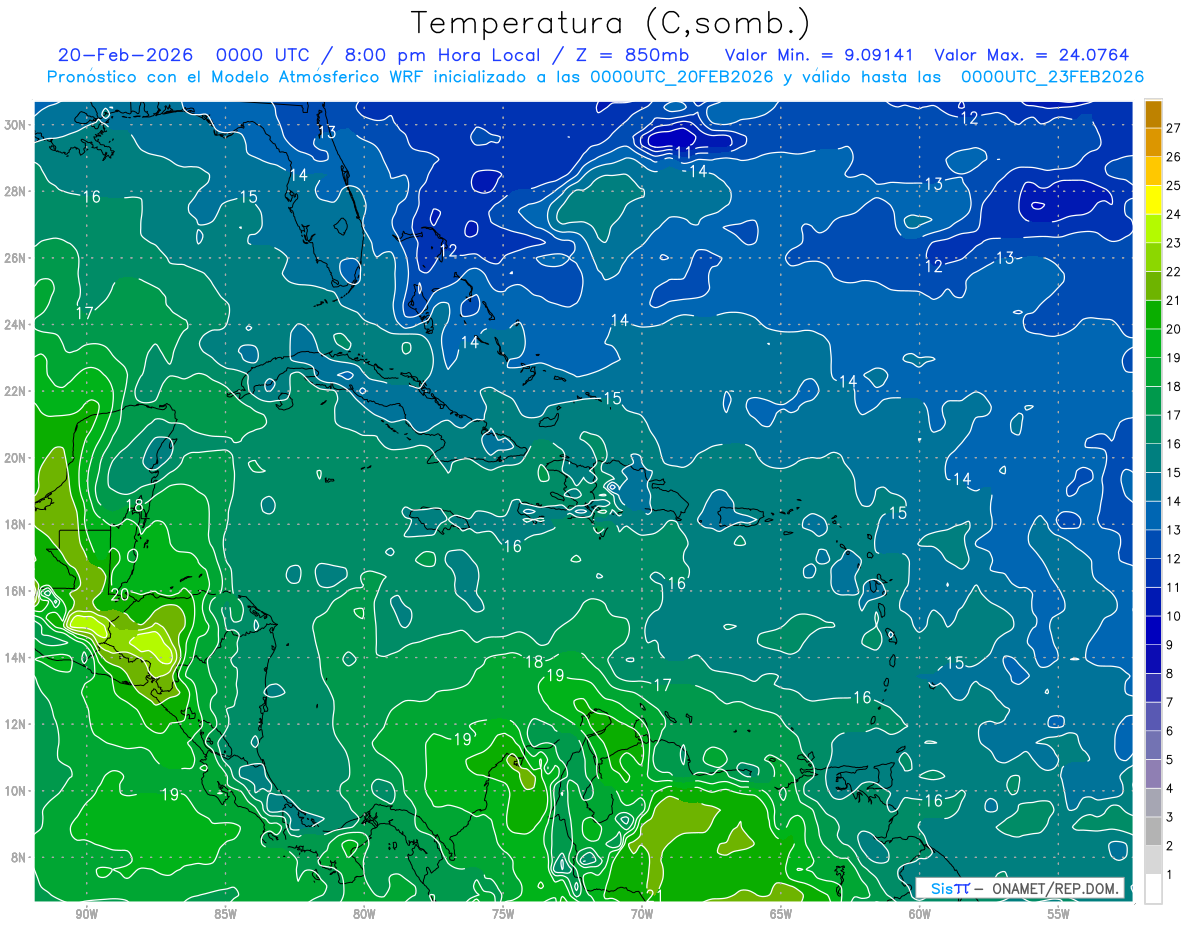Click the 30N latitude axis label
The image size is (1200, 927).
click(x=16, y=125)
